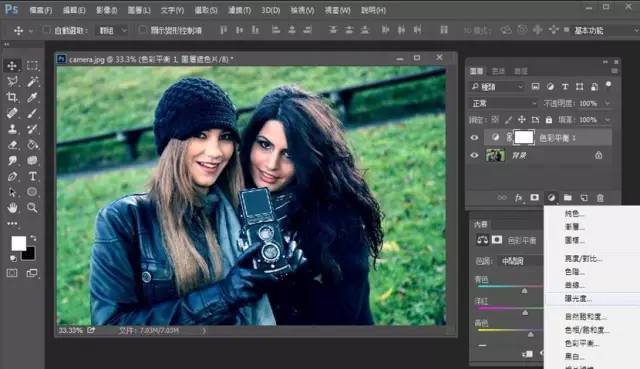Hide the 色彩平衡 1 adjustment layer
Viewport: 640px width, 369px height.
click(474, 138)
